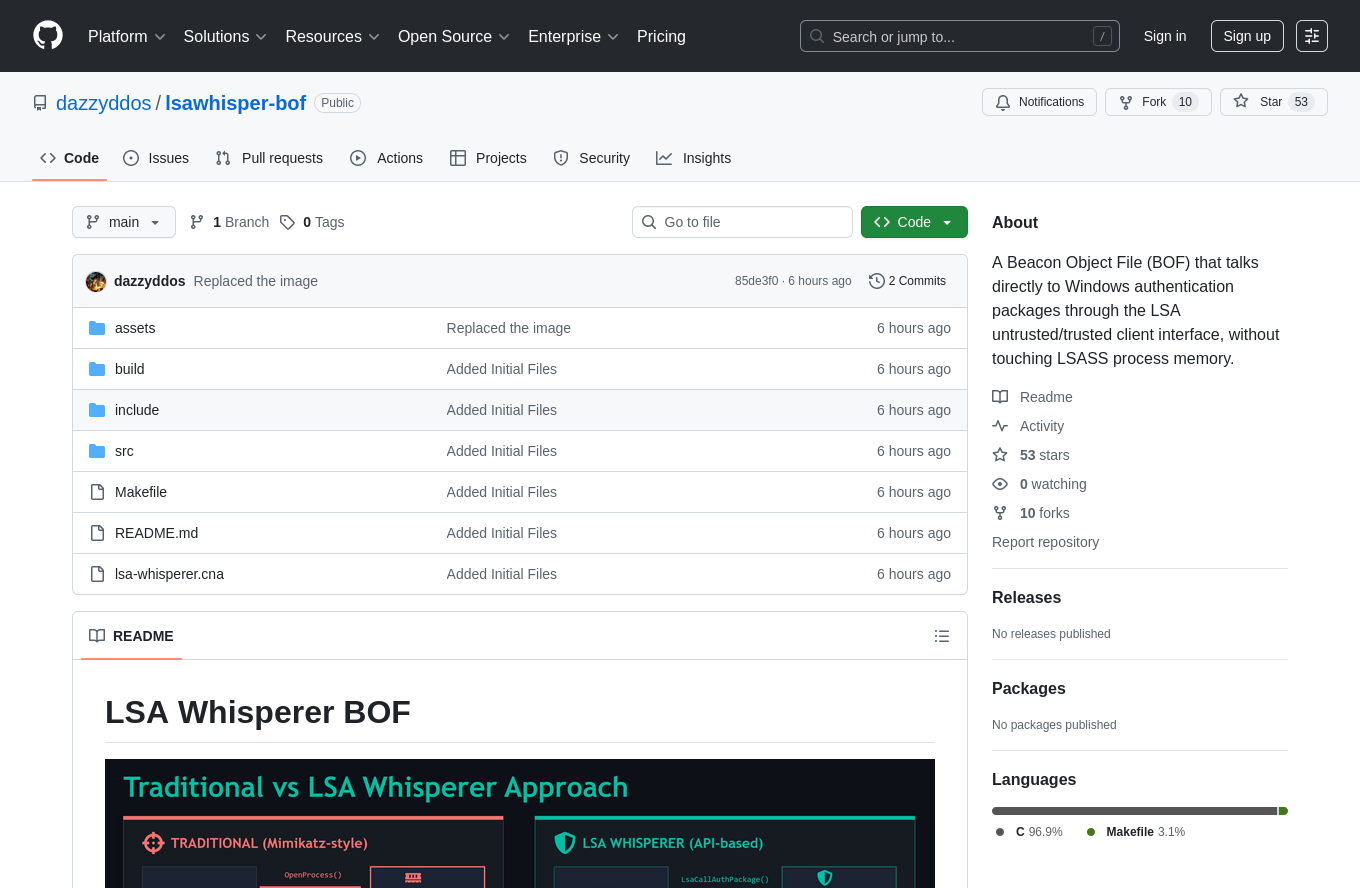The width and height of the screenshot is (1360, 888).
Task: Open the README outline list icon
Action: click(x=941, y=636)
